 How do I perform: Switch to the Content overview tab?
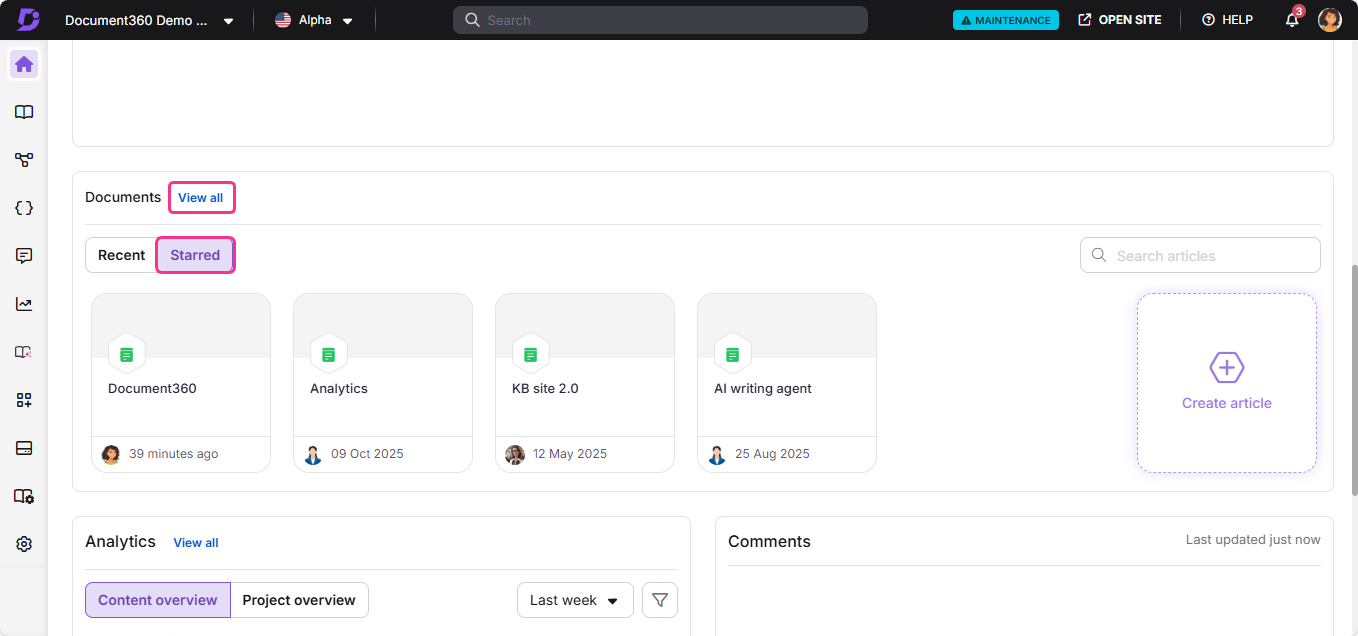(157, 600)
